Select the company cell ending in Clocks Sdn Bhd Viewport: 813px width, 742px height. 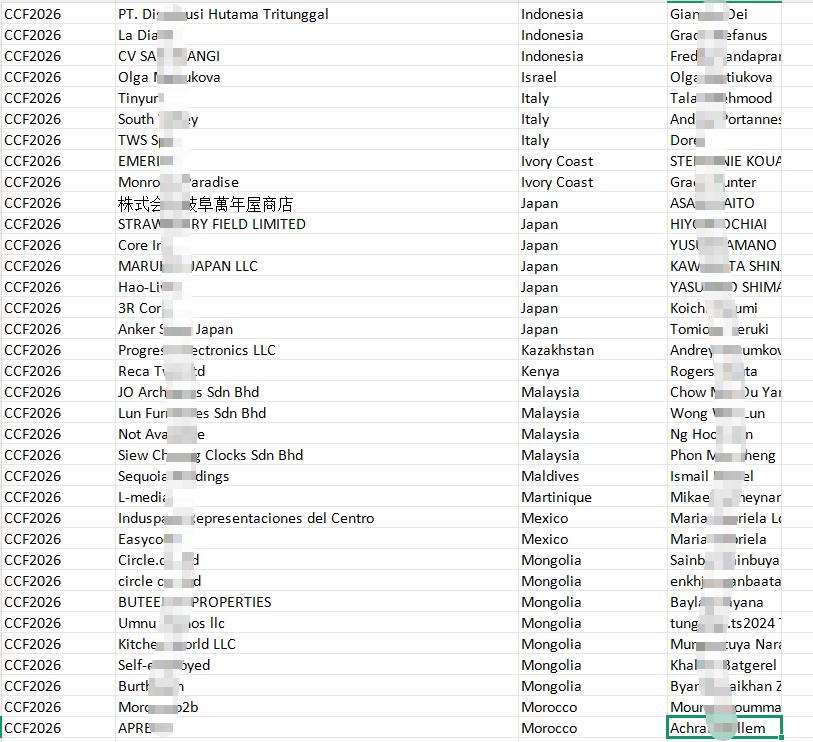click(x=210, y=455)
